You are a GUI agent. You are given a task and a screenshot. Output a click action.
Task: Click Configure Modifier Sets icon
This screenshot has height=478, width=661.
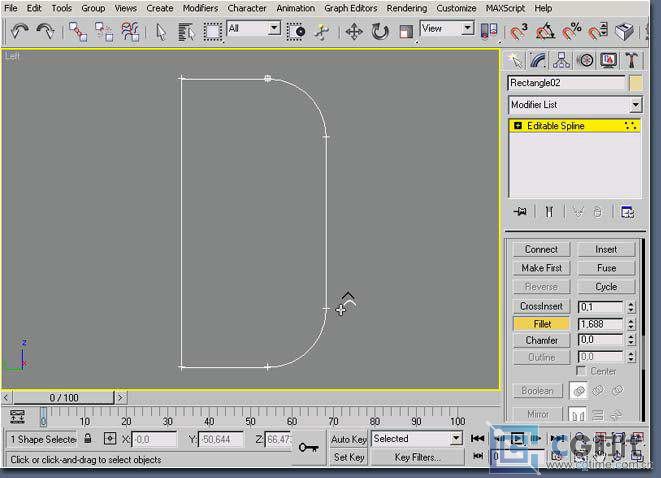pyautogui.click(x=627, y=212)
